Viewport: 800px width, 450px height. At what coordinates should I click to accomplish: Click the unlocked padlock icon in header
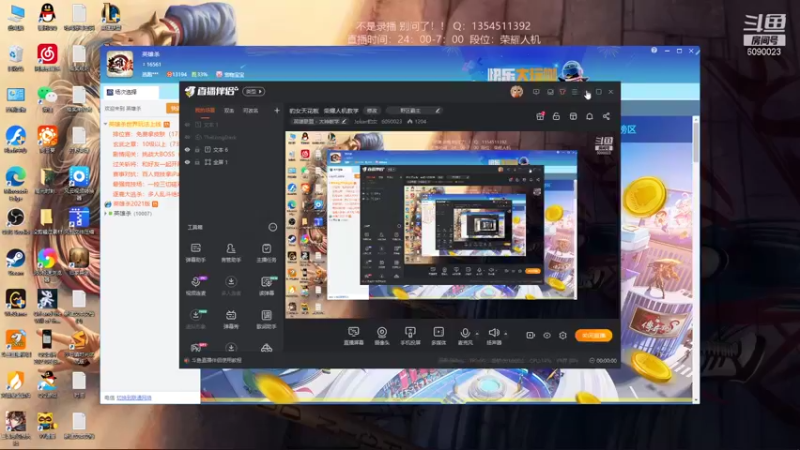pos(556,116)
